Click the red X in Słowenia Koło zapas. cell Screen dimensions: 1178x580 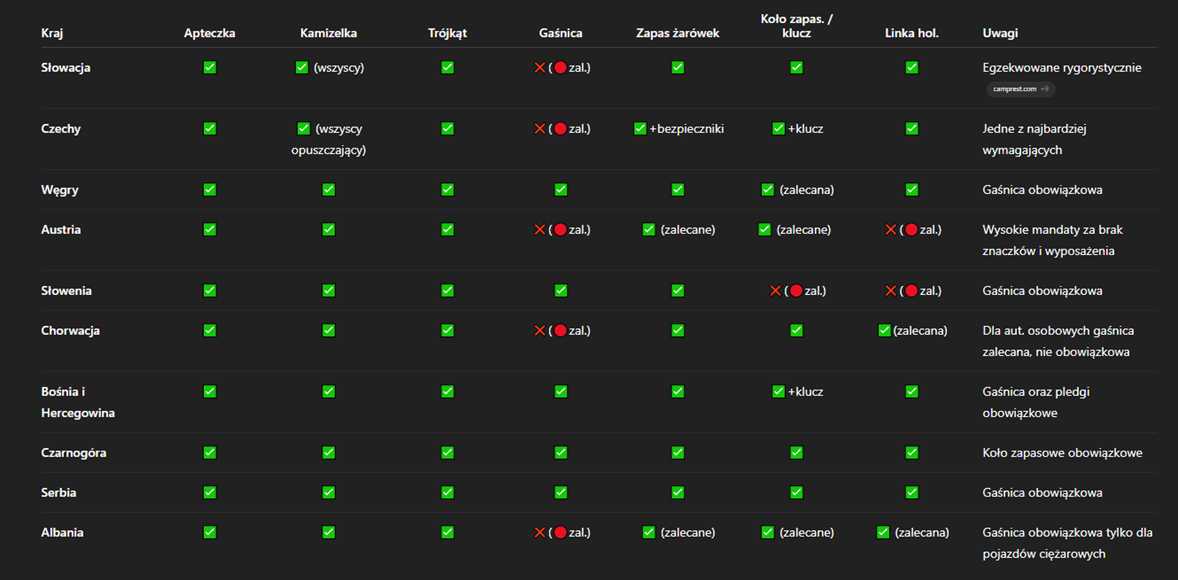pos(775,291)
